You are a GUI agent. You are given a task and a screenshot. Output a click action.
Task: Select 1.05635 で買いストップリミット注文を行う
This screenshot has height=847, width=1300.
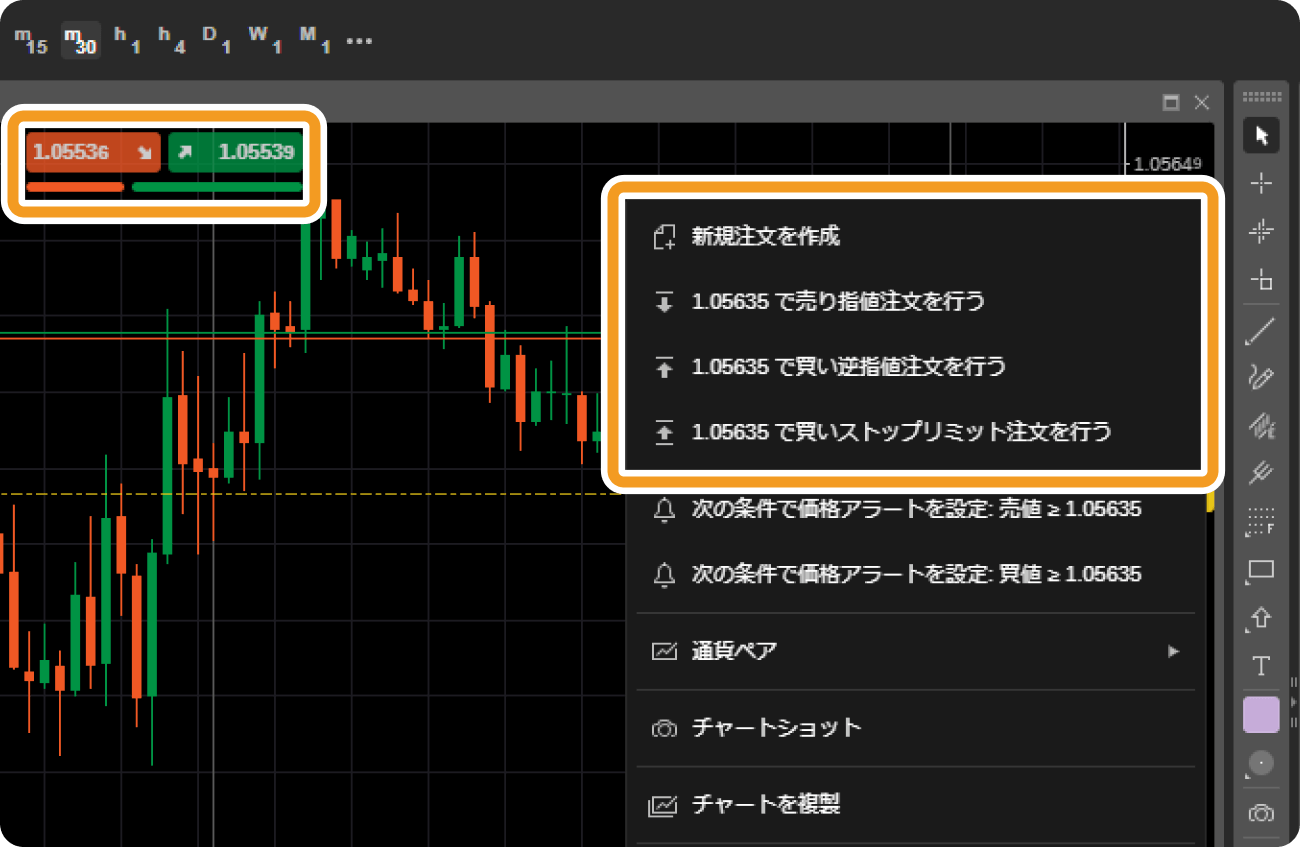pos(912,432)
